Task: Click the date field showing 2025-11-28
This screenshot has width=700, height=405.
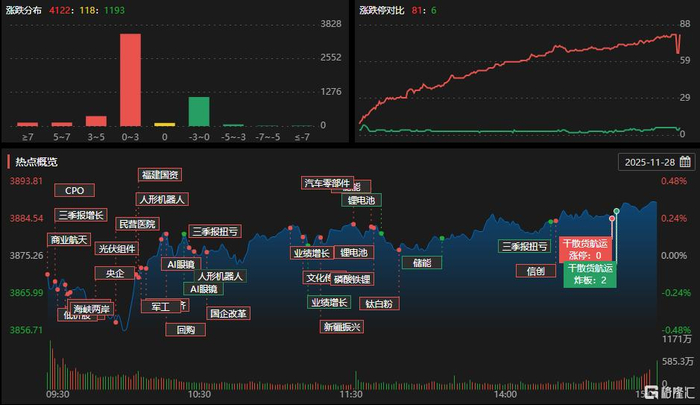Action: (x=656, y=162)
